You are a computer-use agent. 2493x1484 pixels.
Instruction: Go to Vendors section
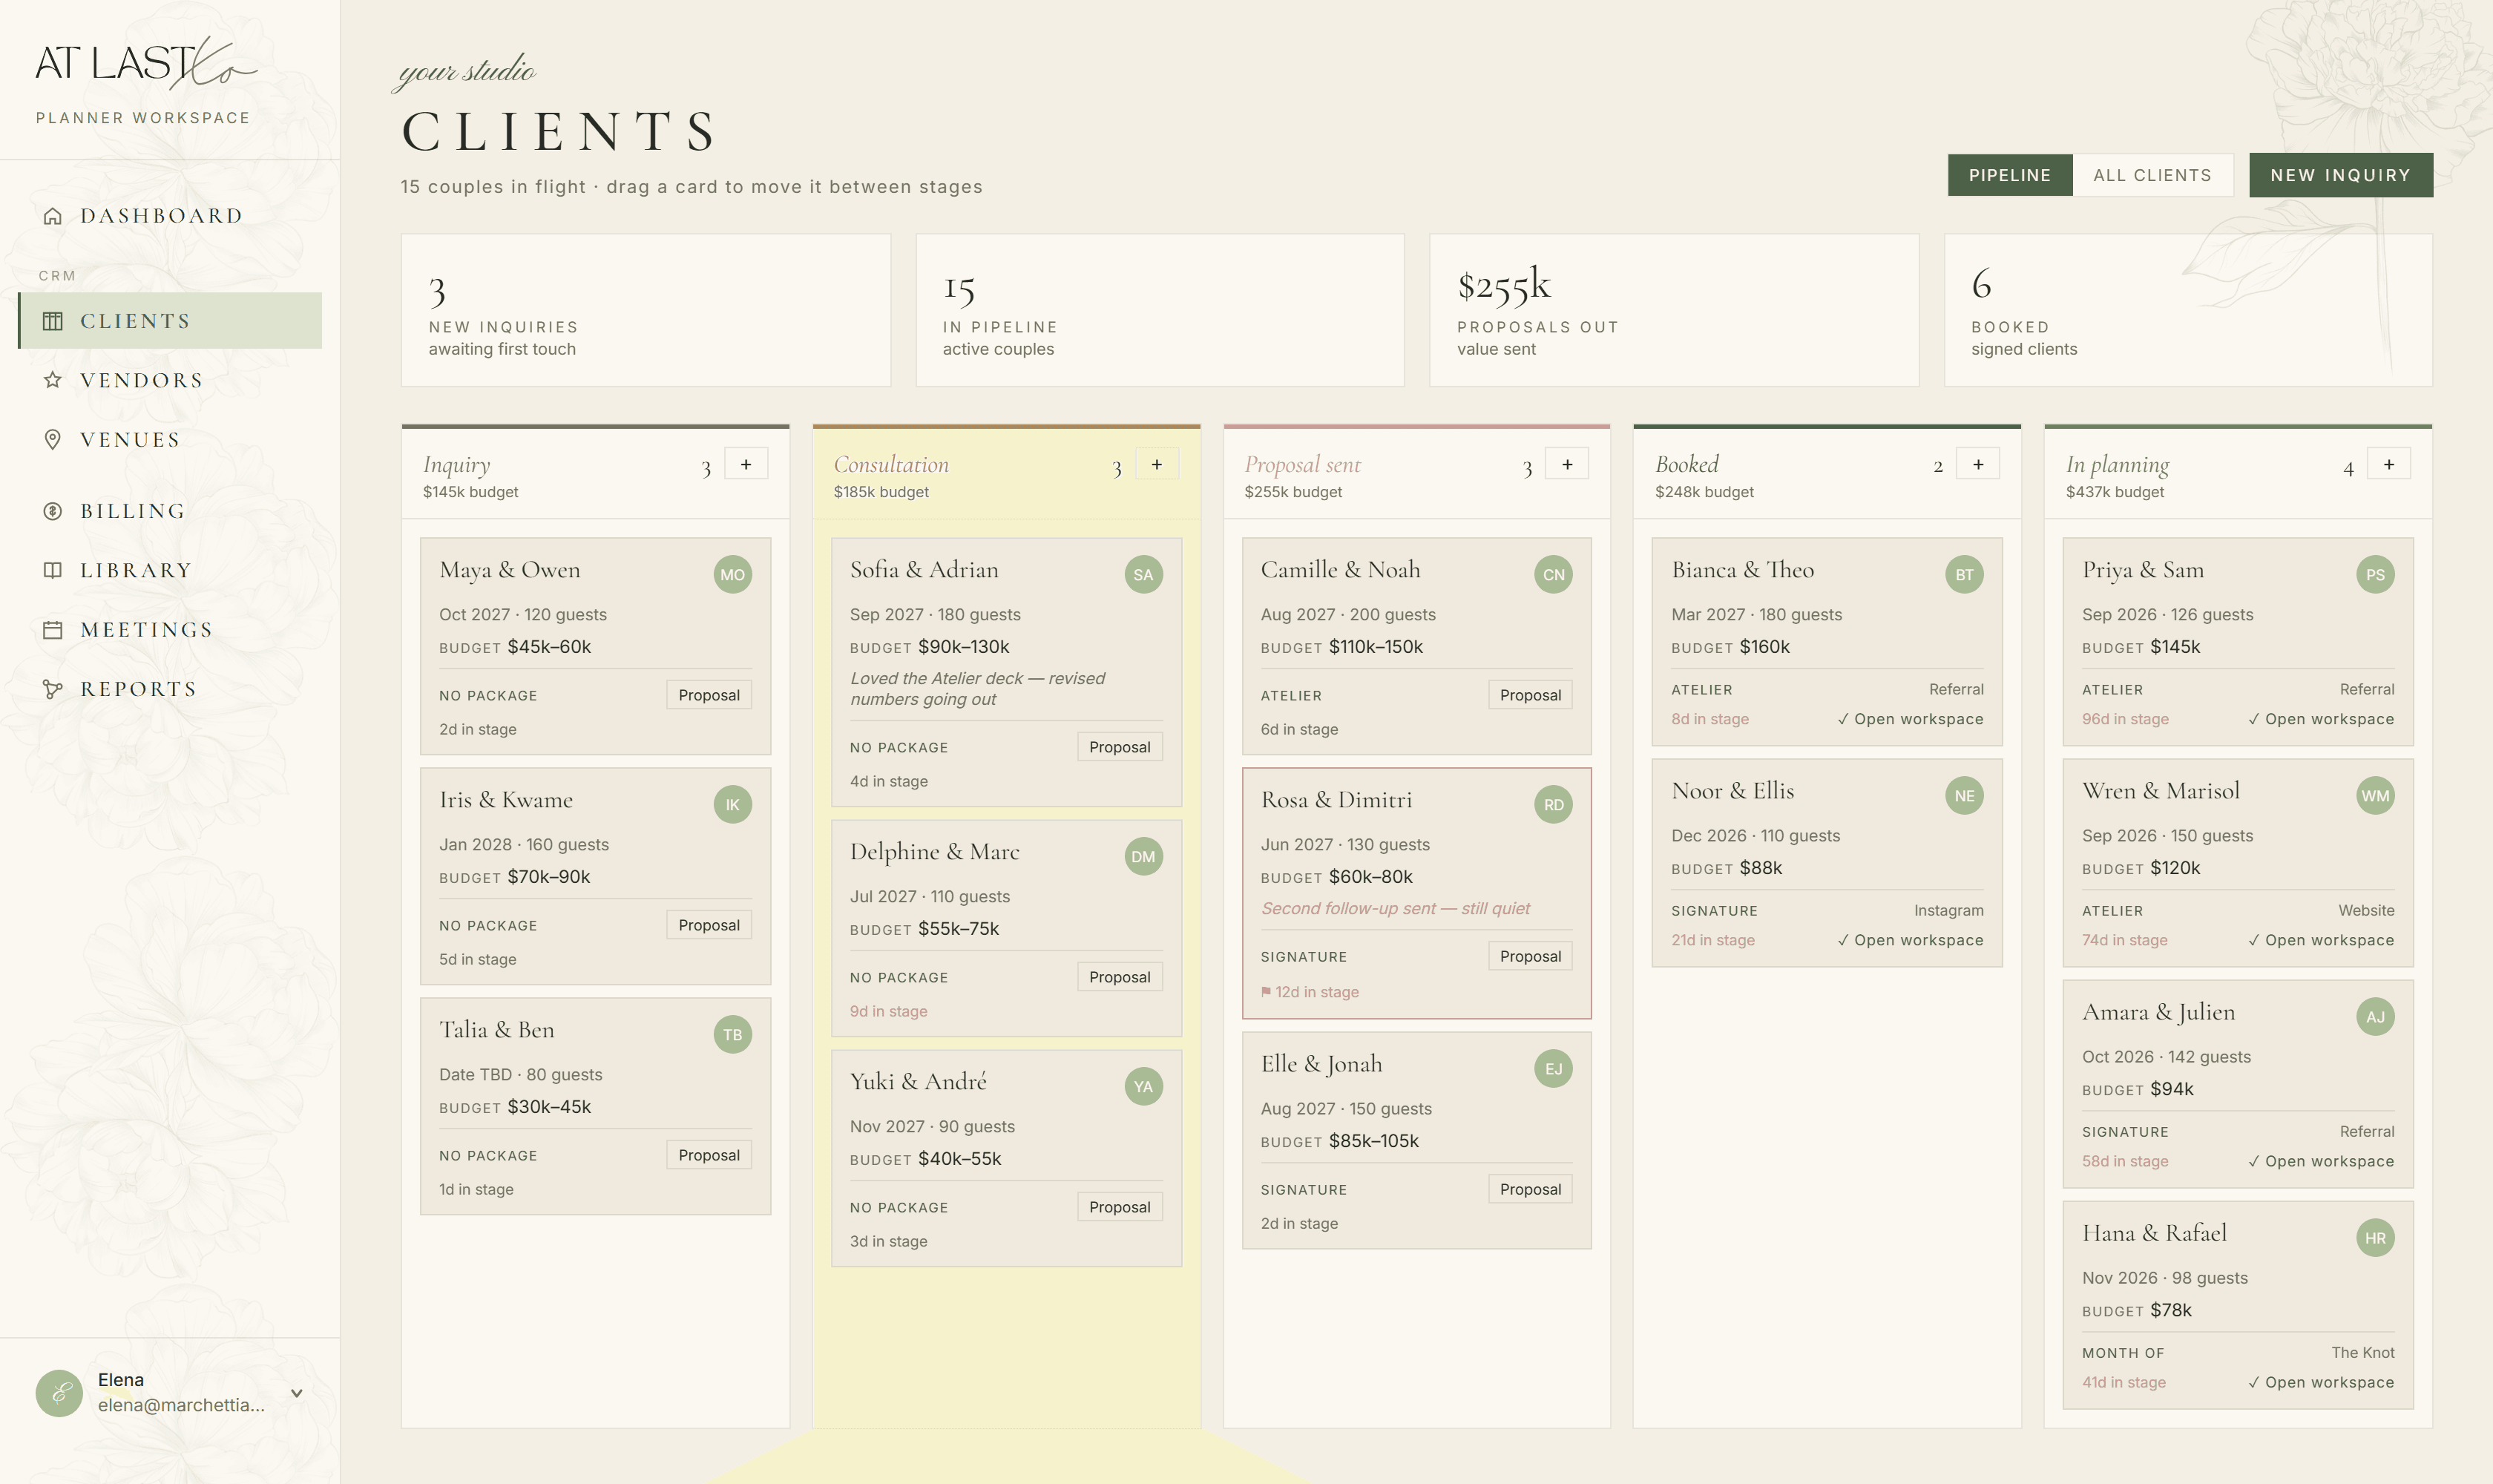tap(170, 380)
